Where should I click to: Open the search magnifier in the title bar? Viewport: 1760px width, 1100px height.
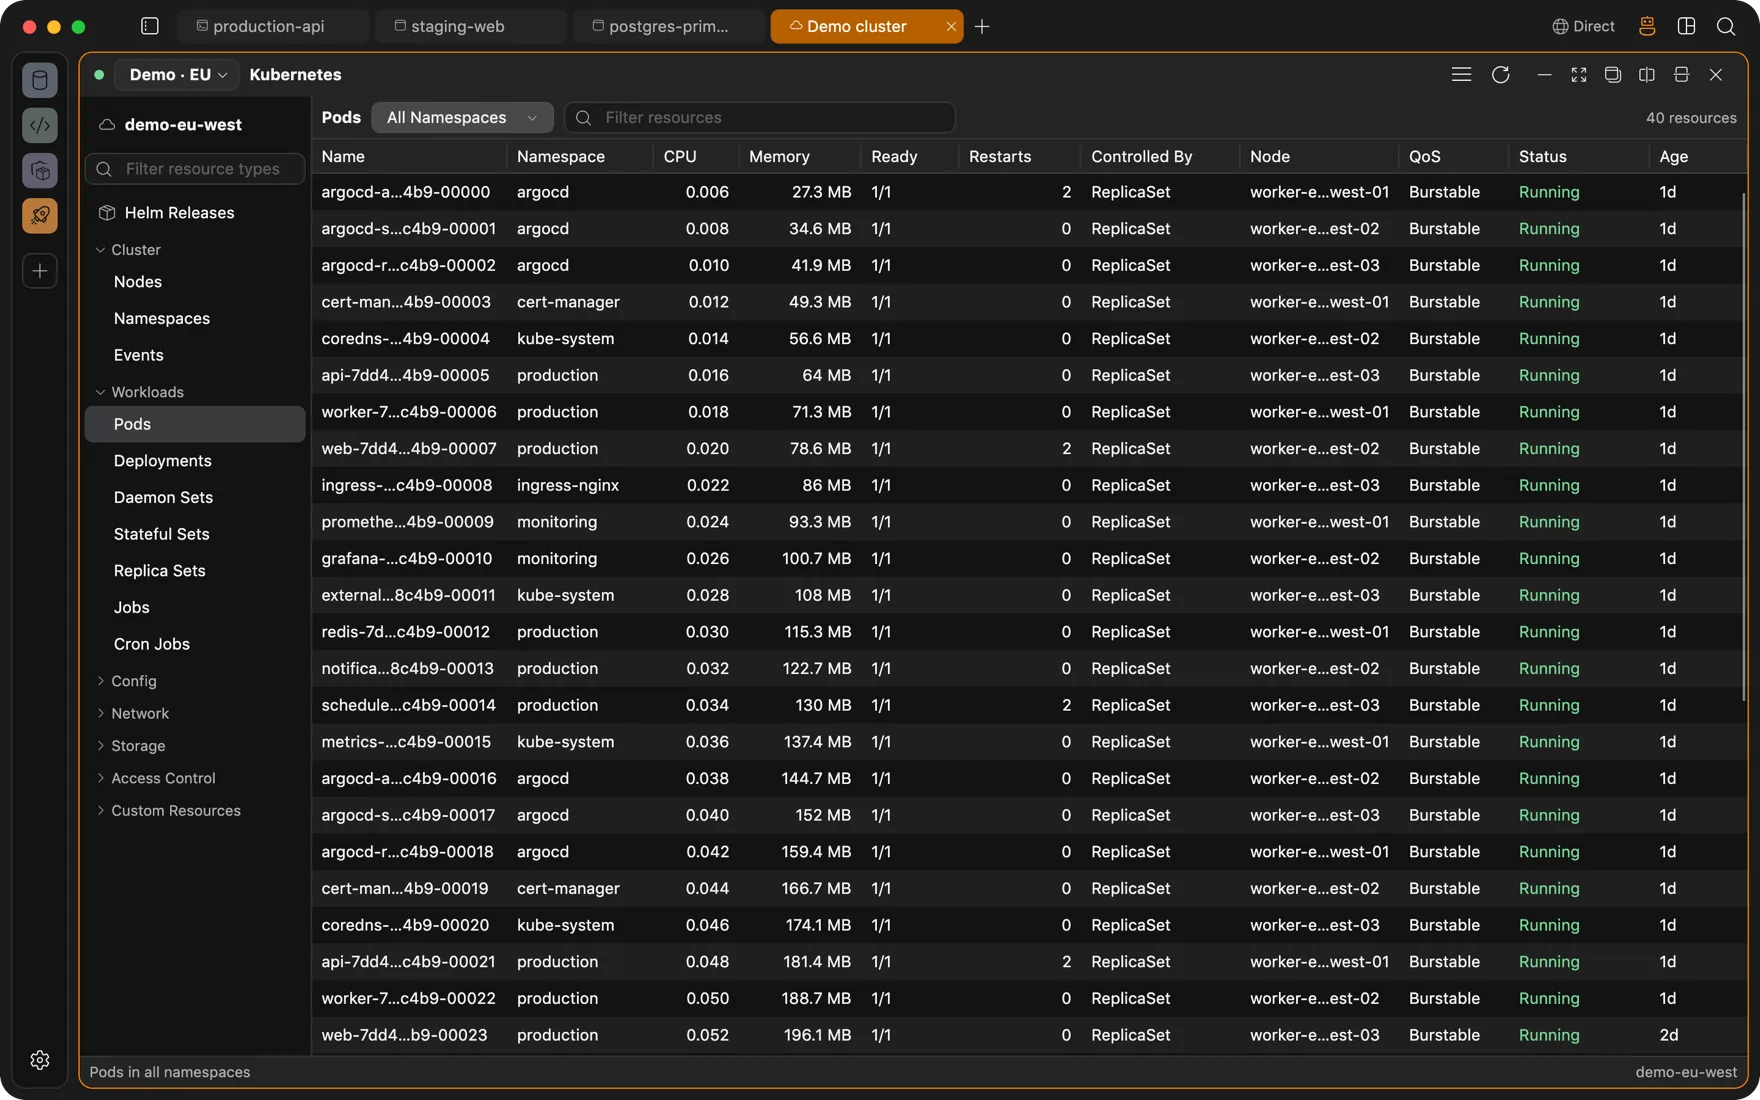pos(1726,26)
